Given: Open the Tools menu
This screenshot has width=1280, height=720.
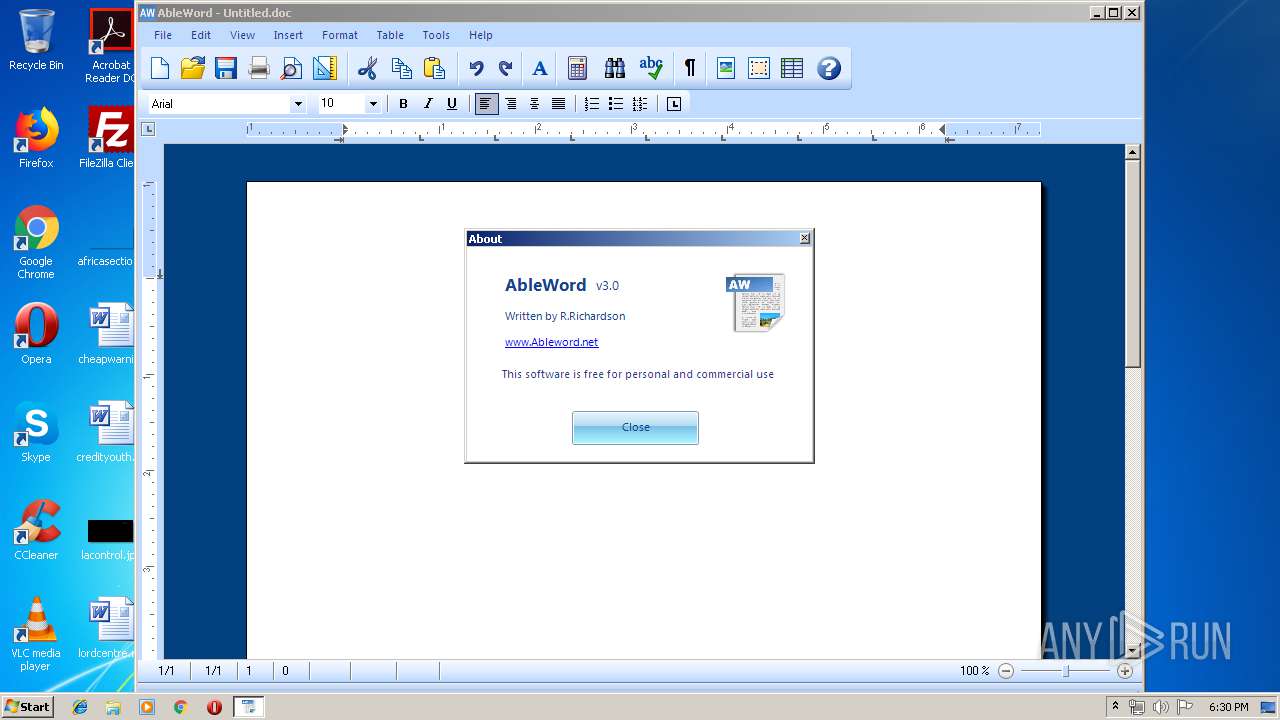Looking at the screenshot, I should pyautogui.click(x=436, y=35).
